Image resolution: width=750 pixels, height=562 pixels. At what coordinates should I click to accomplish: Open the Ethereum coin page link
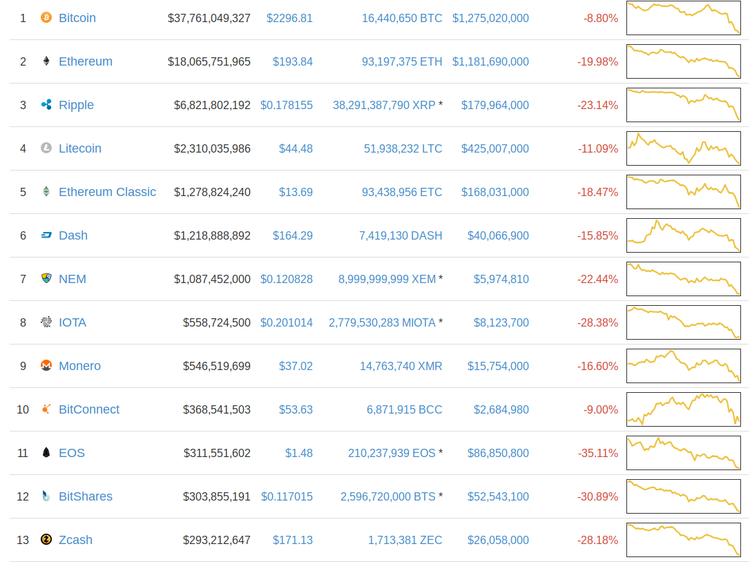86,62
